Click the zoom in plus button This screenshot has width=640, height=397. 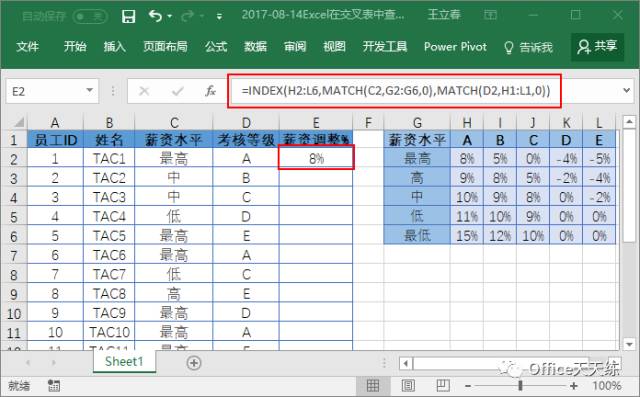click(574, 386)
